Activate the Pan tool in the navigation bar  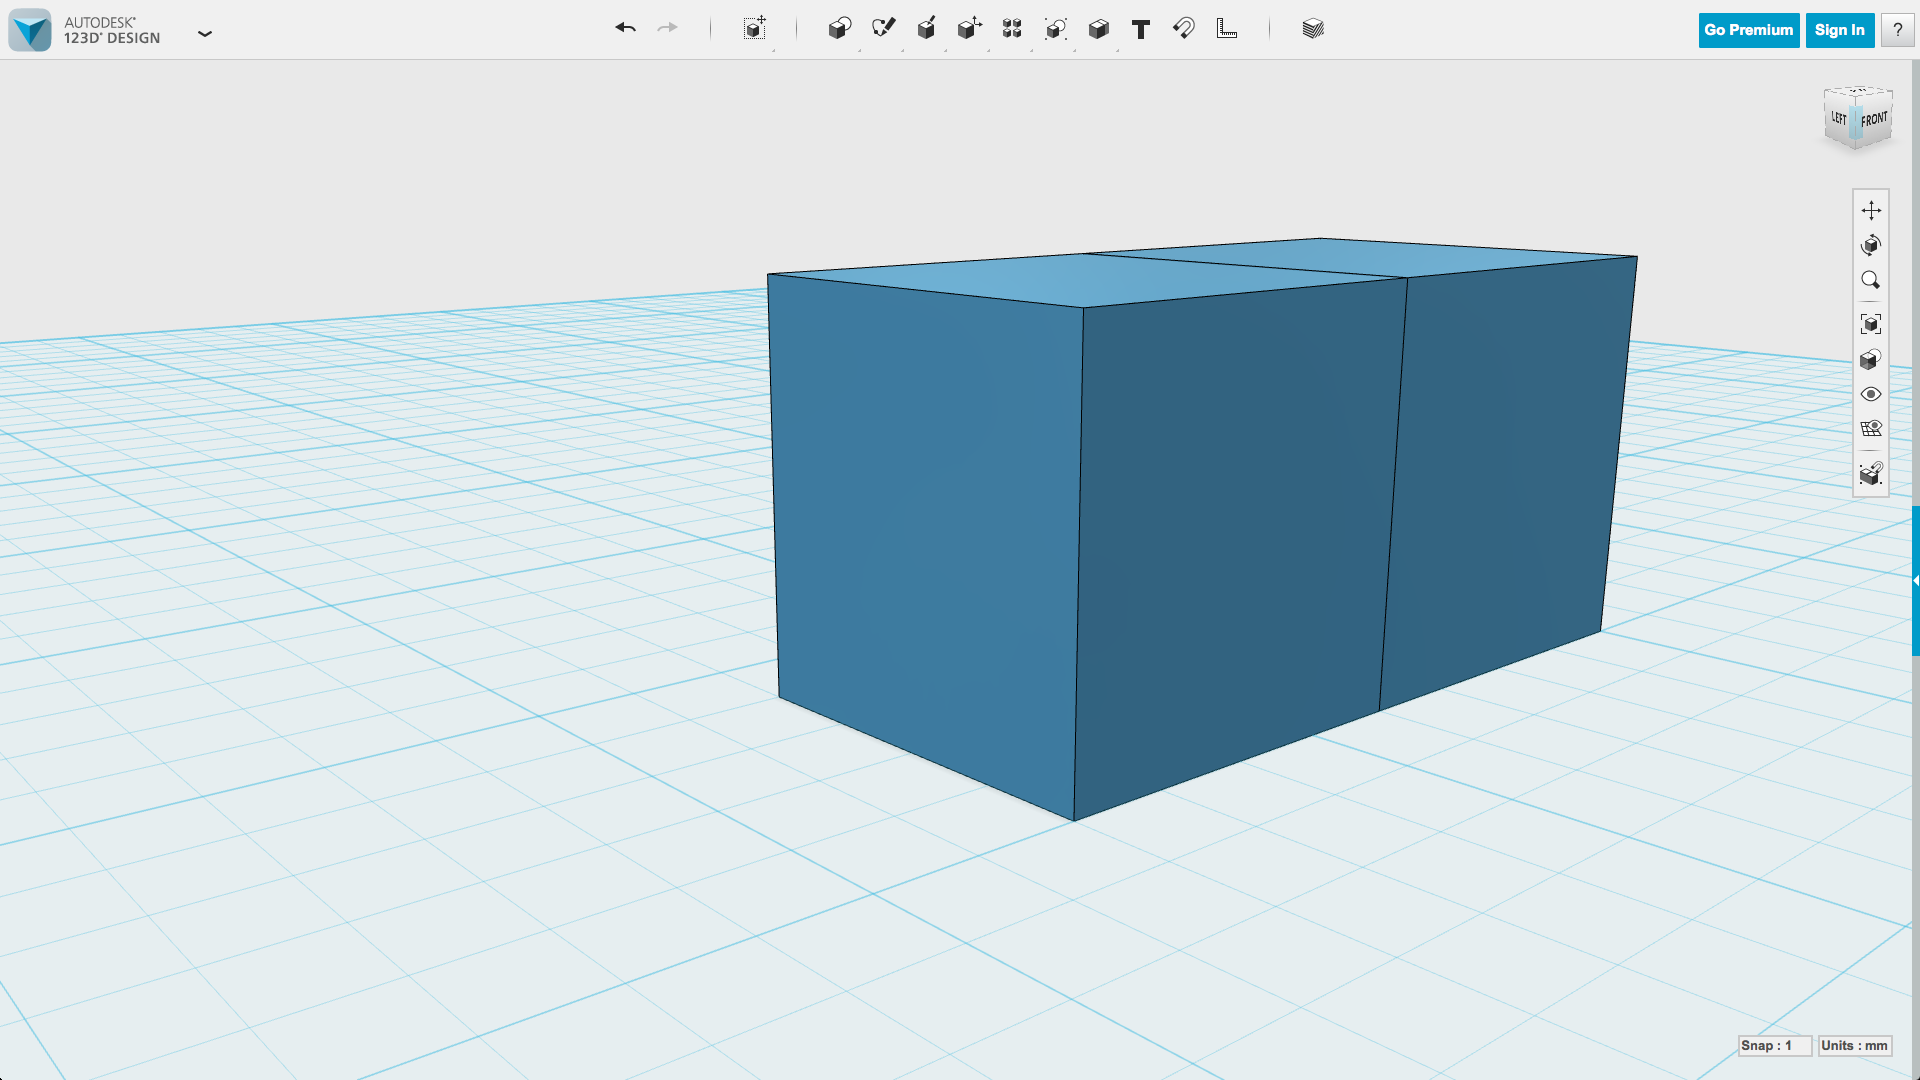[x=1871, y=211]
